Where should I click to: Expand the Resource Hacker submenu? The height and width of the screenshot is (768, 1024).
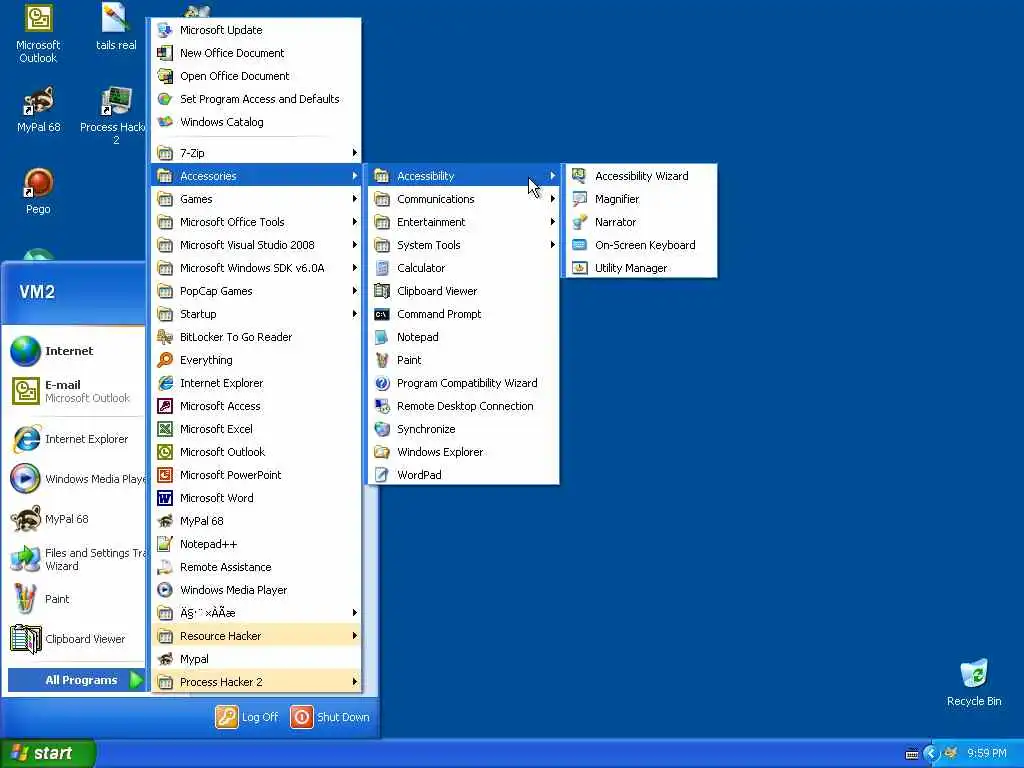(x=257, y=635)
